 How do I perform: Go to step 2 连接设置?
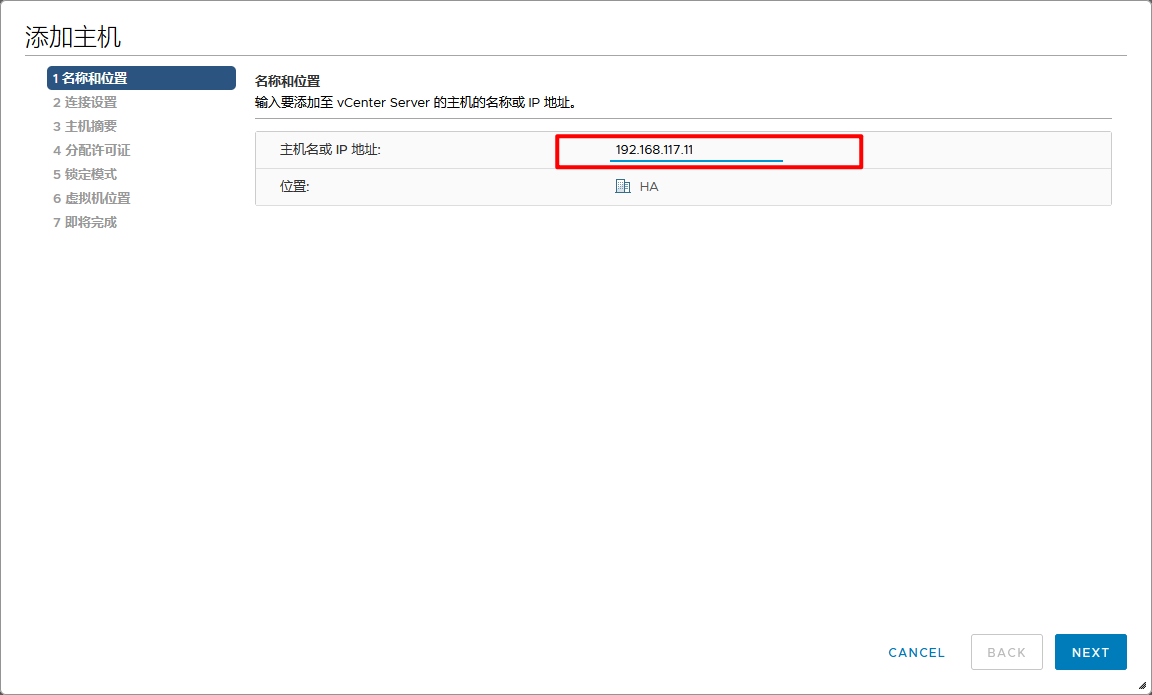85,102
